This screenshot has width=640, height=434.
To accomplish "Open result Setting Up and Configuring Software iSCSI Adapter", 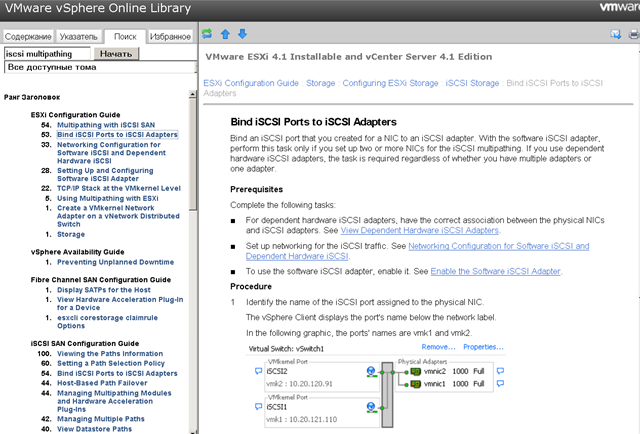I will [105, 174].
